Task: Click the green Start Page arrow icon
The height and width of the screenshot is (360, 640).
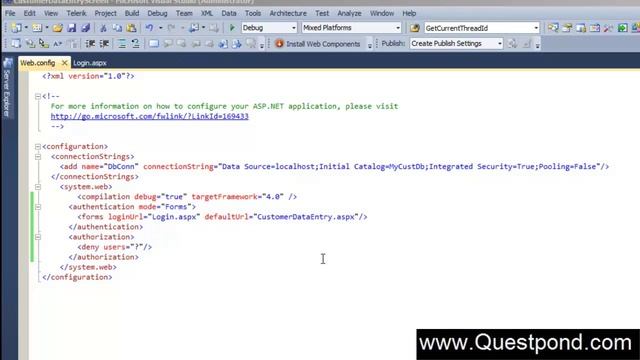Action: (x=622, y=28)
